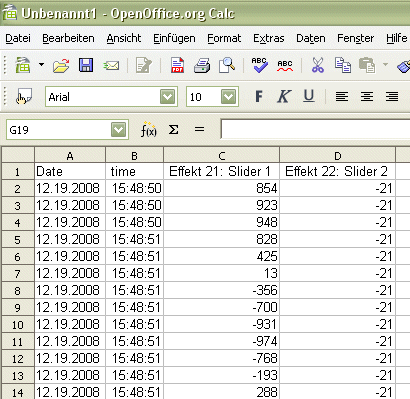Select cell with 'Effekt 21: Slider 1'

(221, 171)
